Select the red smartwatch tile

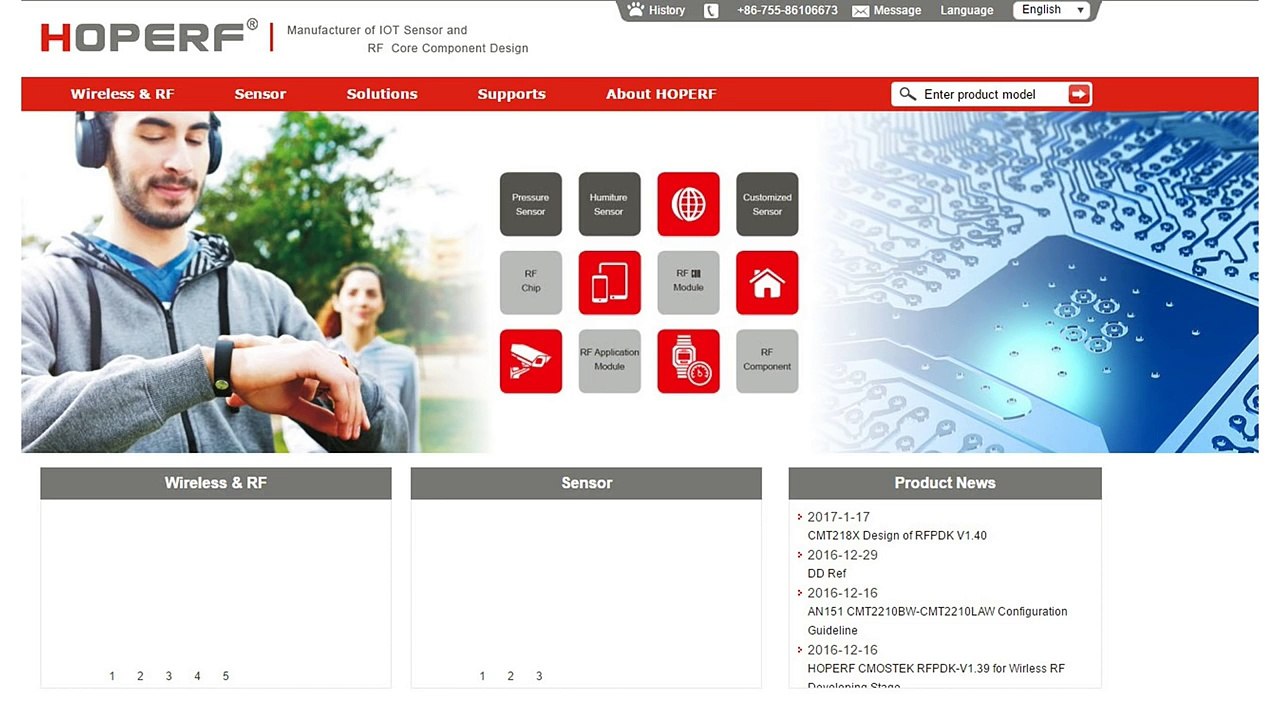tap(688, 361)
